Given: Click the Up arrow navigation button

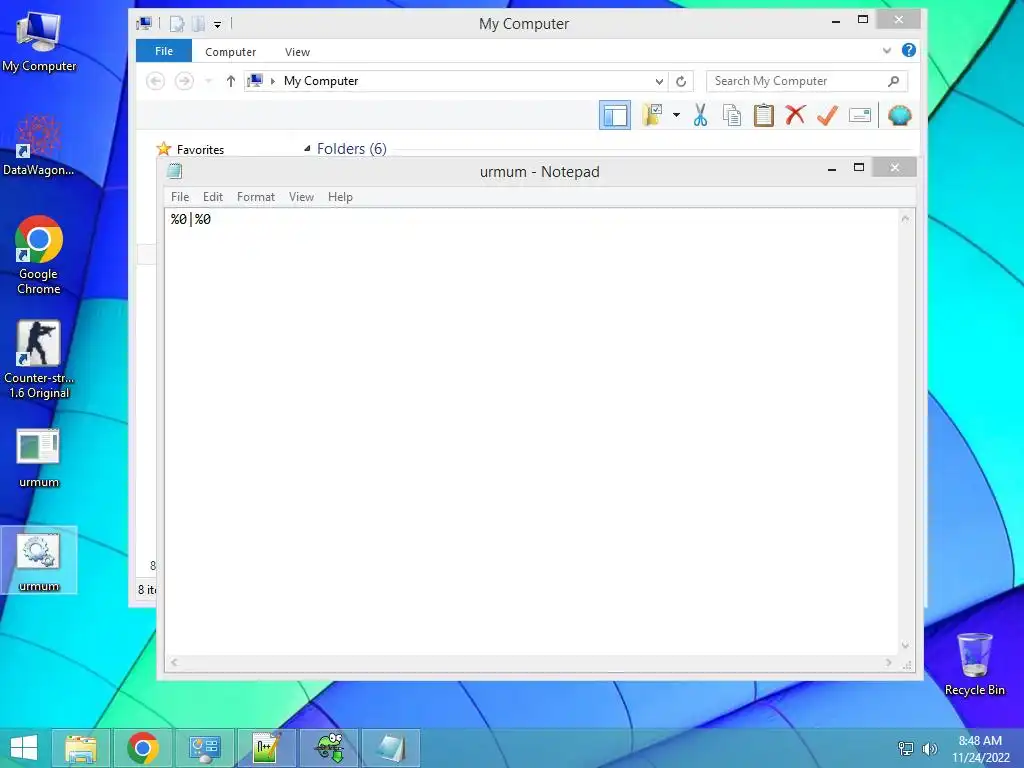Looking at the screenshot, I should click(x=231, y=81).
